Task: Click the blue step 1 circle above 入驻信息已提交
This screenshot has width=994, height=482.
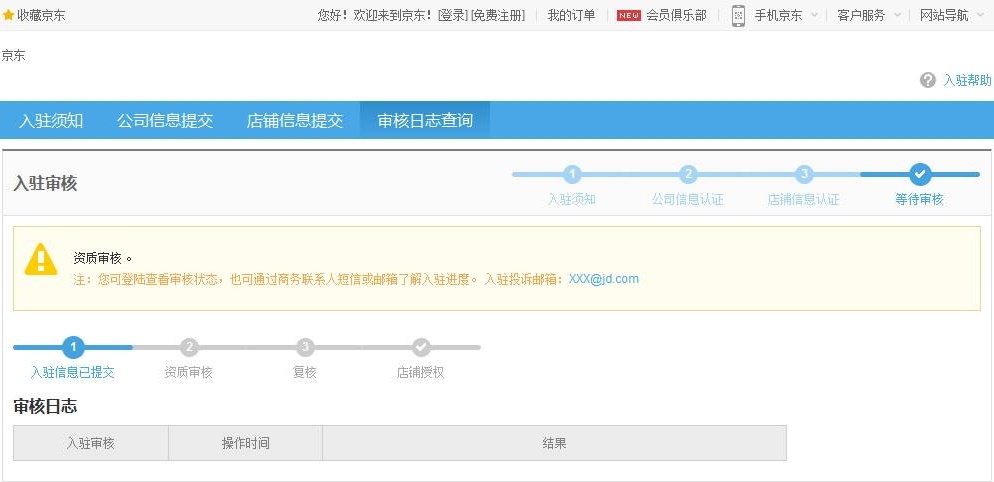Action: pos(73,347)
